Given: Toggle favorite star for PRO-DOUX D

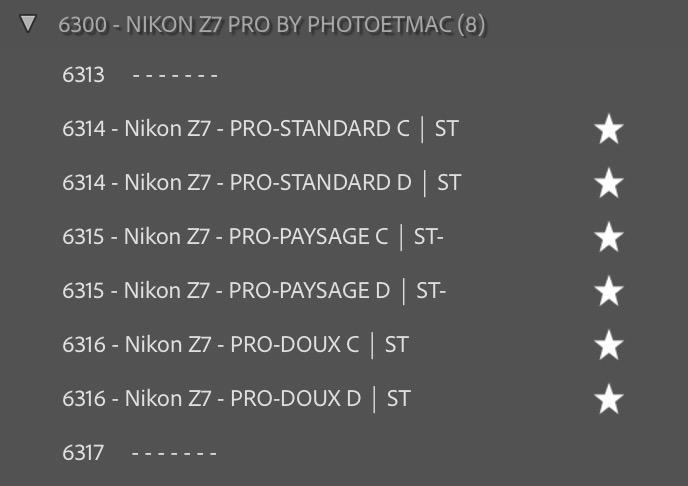Looking at the screenshot, I should [x=609, y=399].
